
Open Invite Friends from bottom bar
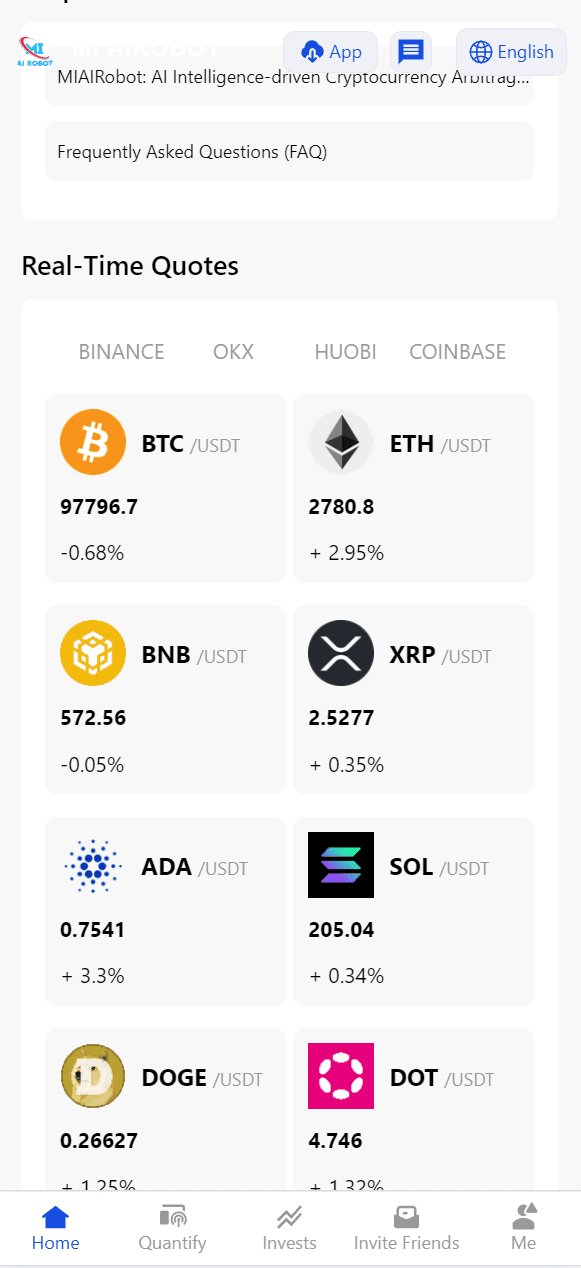406,1229
